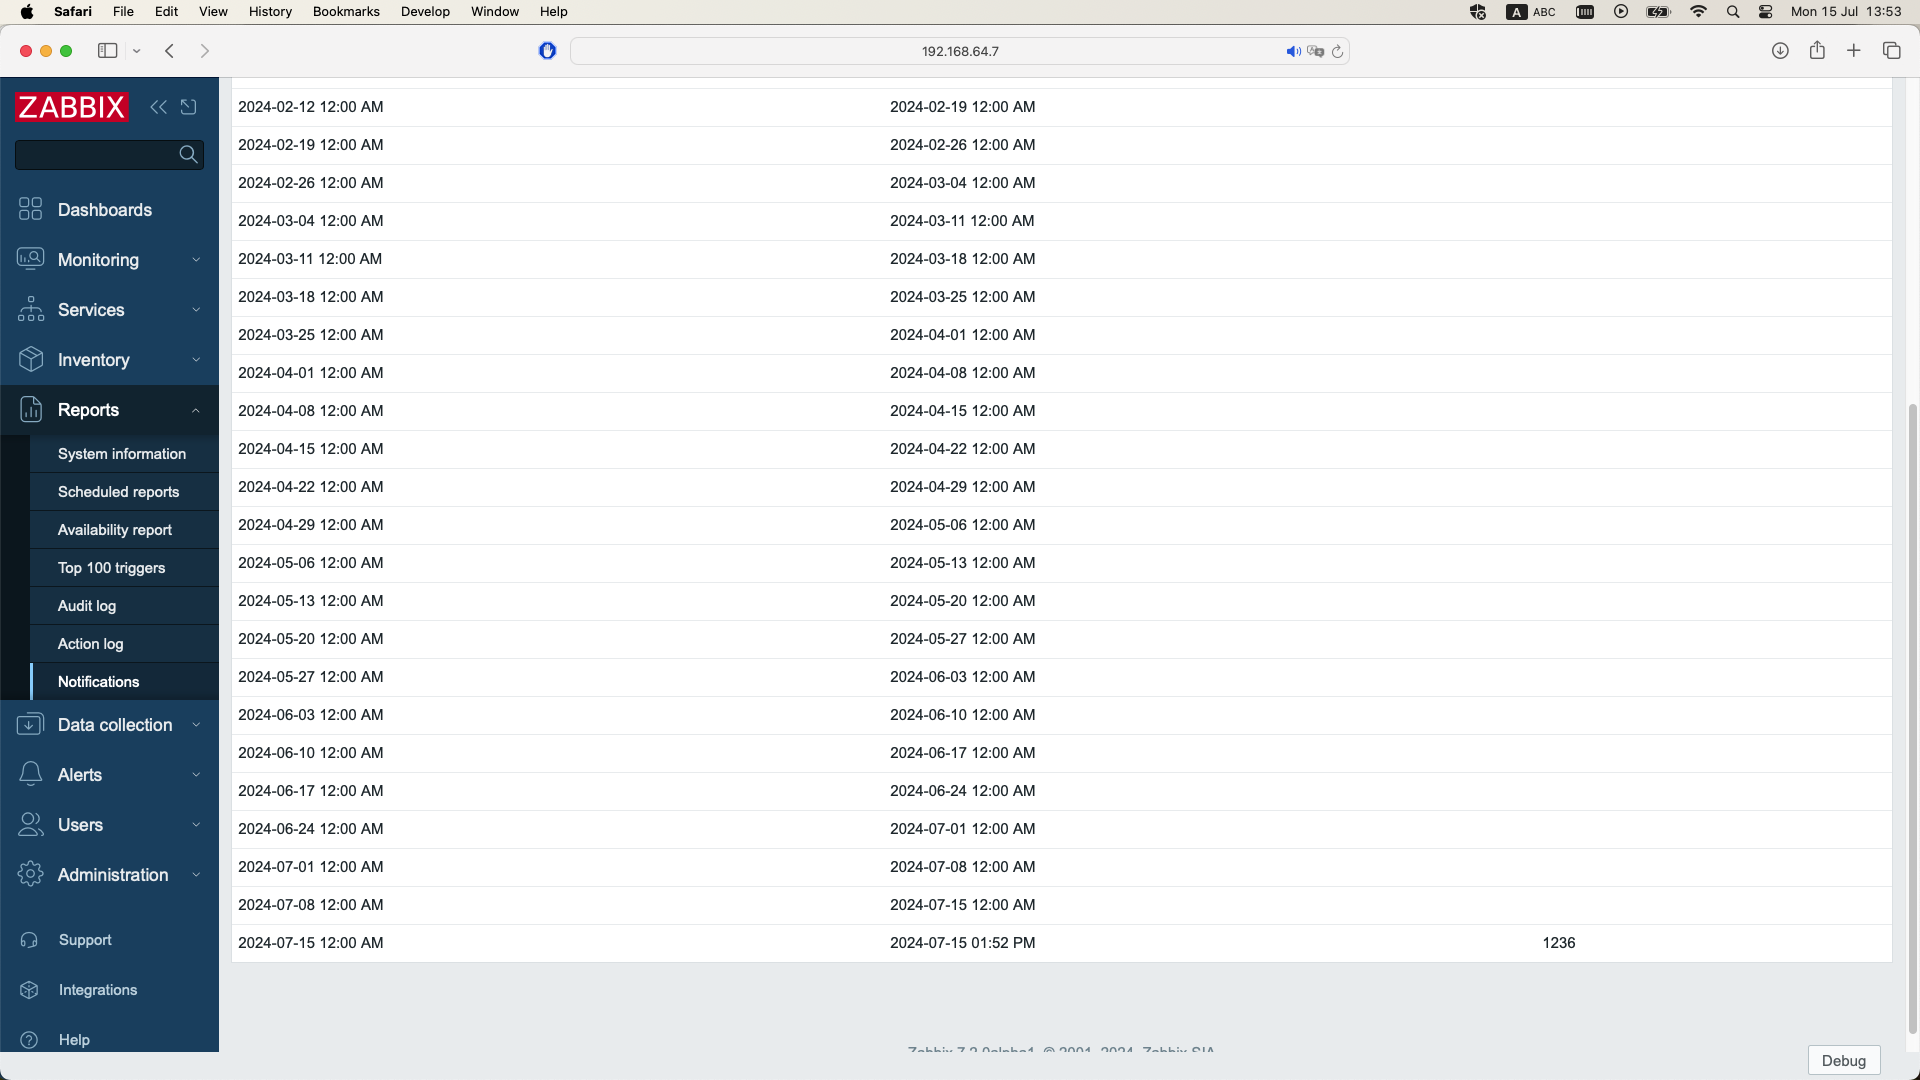Open System information report
1920x1080 pixels.
pyautogui.click(x=122, y=454)
